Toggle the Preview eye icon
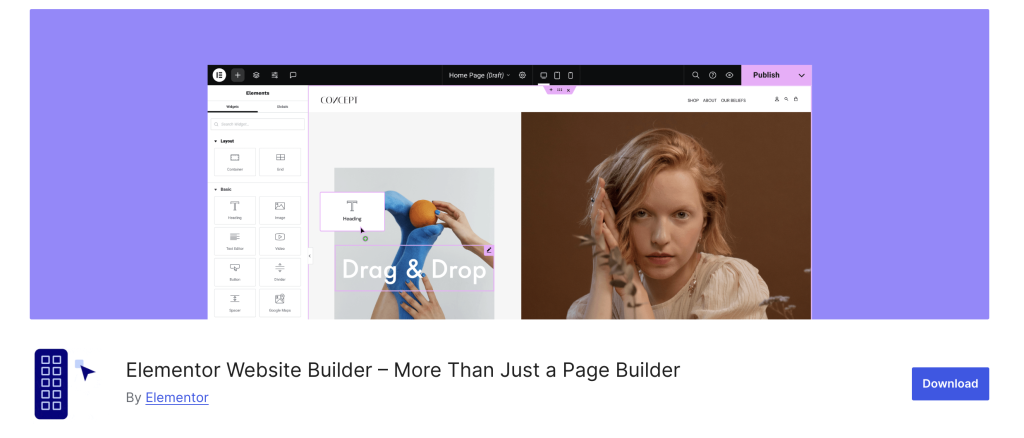Screen dimensions: 1024x438 click(729, 75)
